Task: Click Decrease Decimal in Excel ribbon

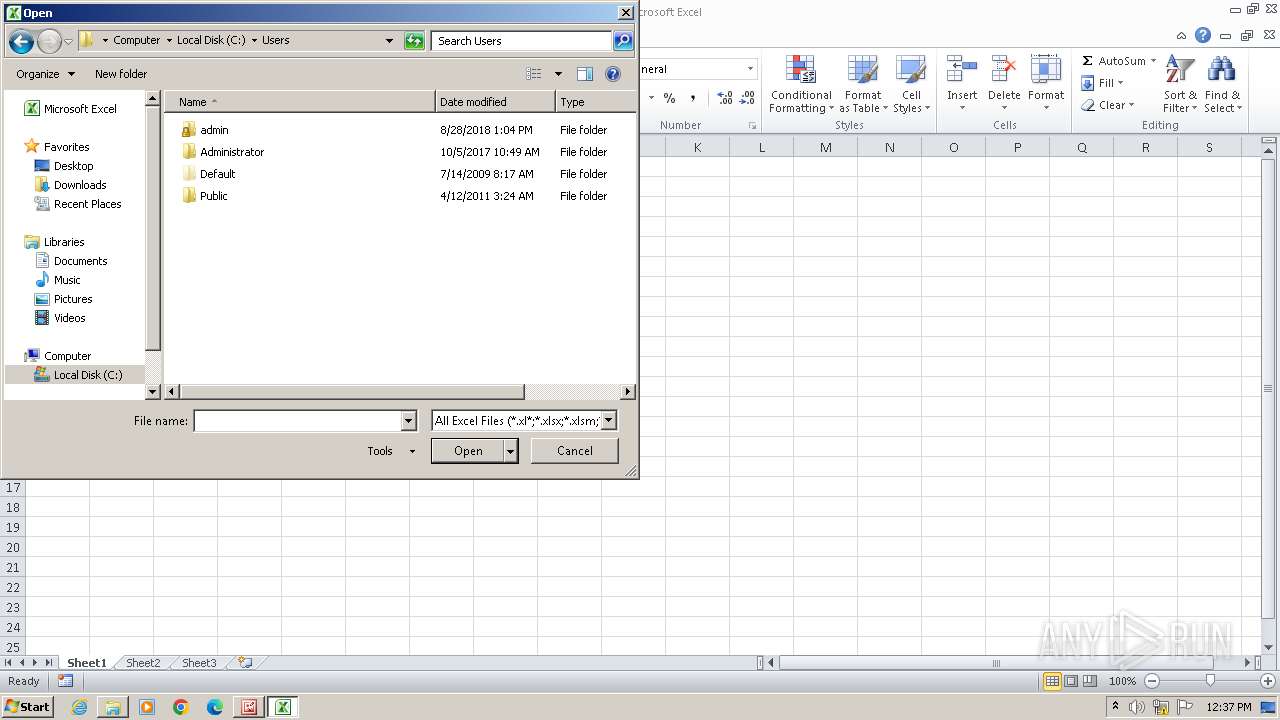Action: pyautogui.click(x=747, y=98)
